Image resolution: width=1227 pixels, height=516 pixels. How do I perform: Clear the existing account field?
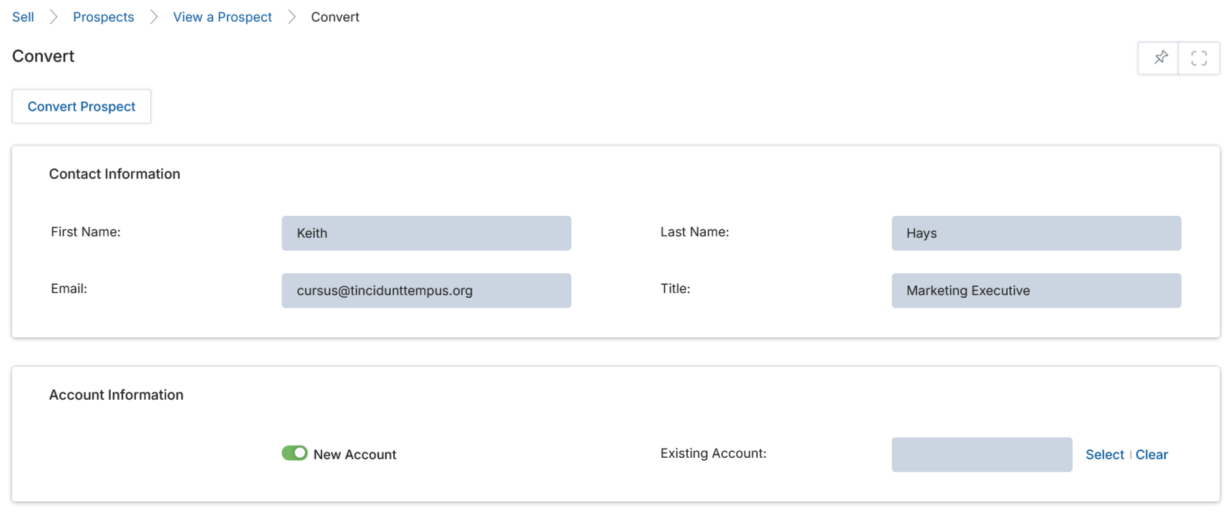pos(1151,454)
